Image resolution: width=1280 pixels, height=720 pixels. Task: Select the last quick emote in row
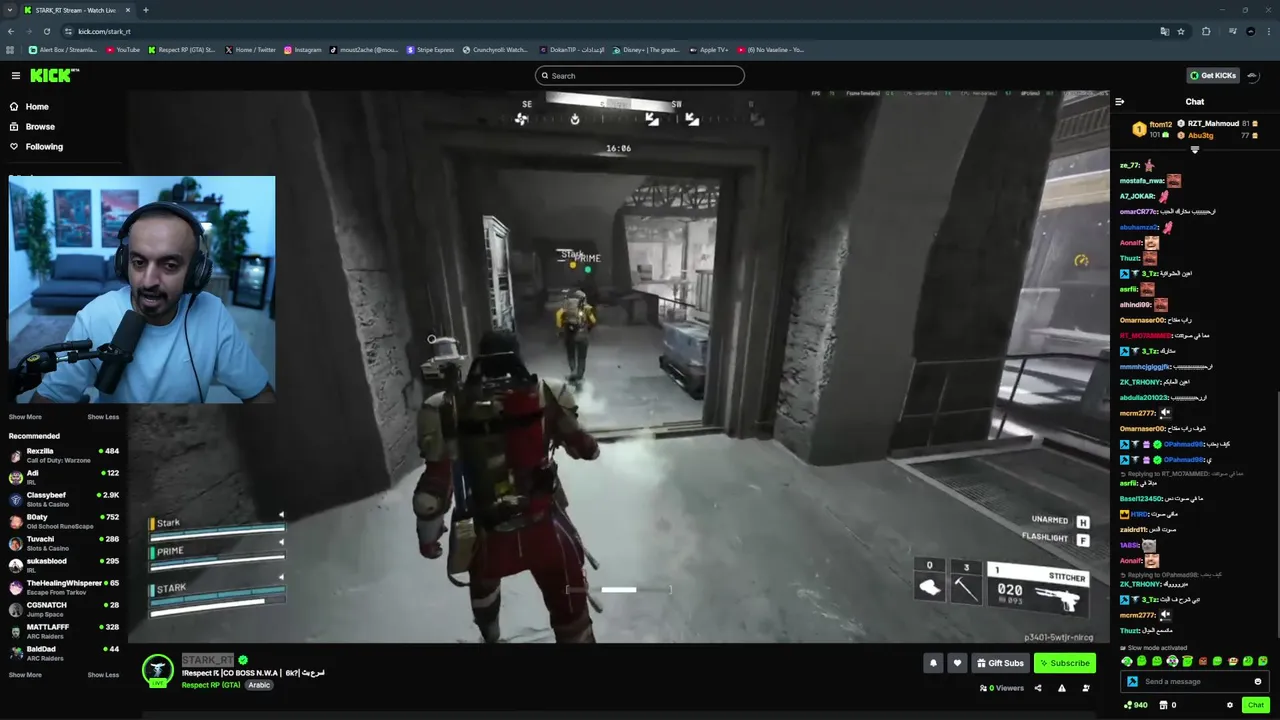pyautogui.click(x=1263, y=661)
